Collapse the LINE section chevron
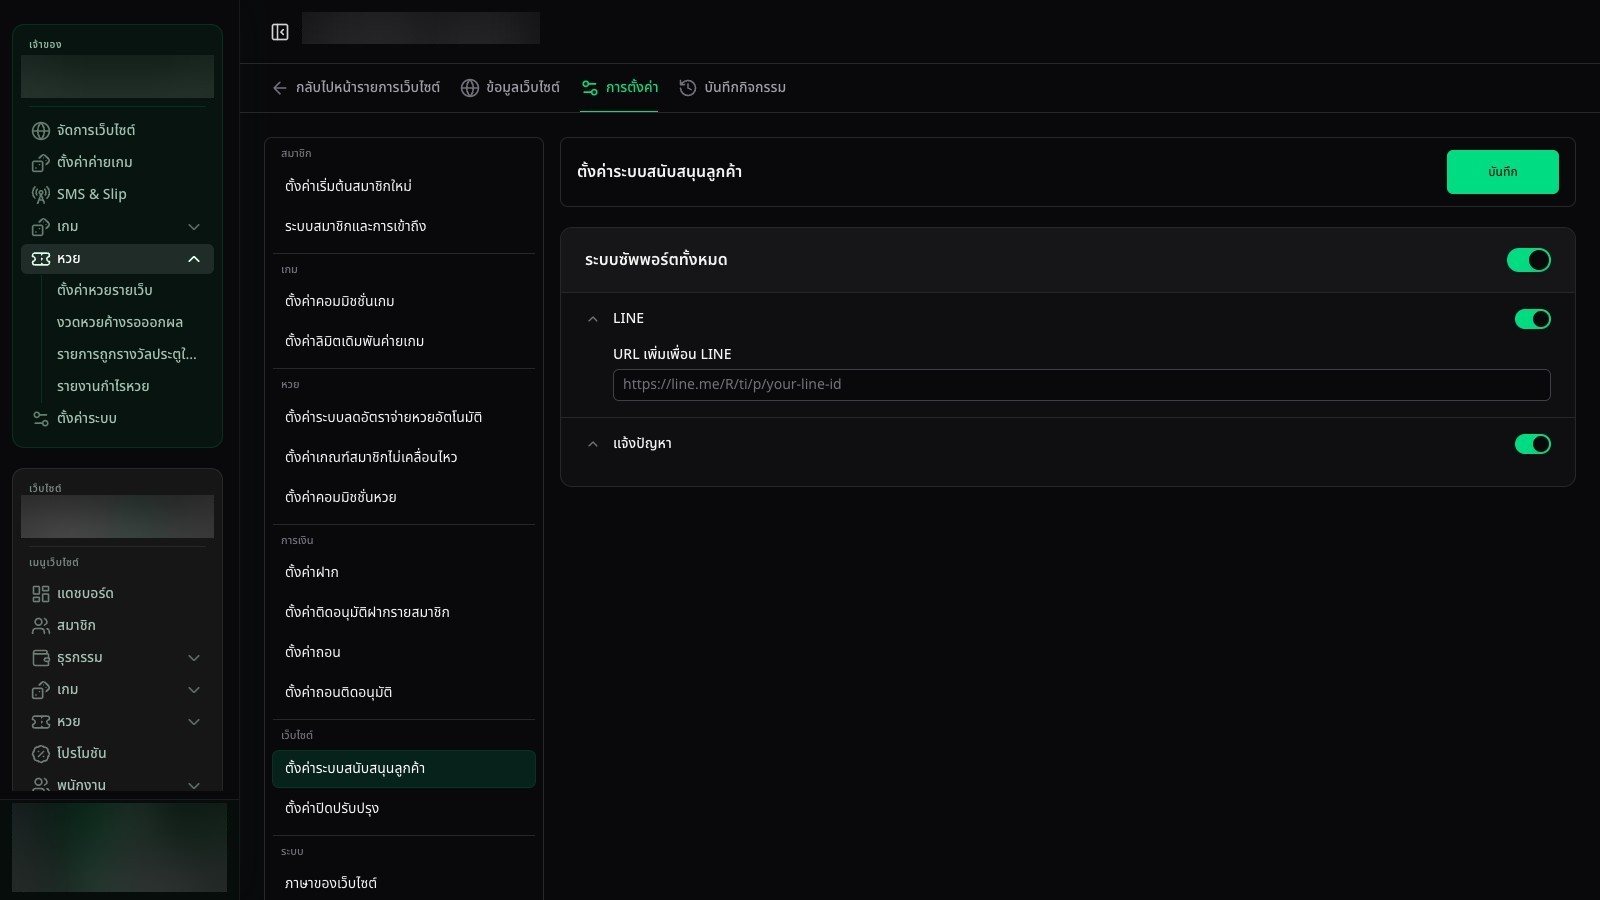 point(593,319)
